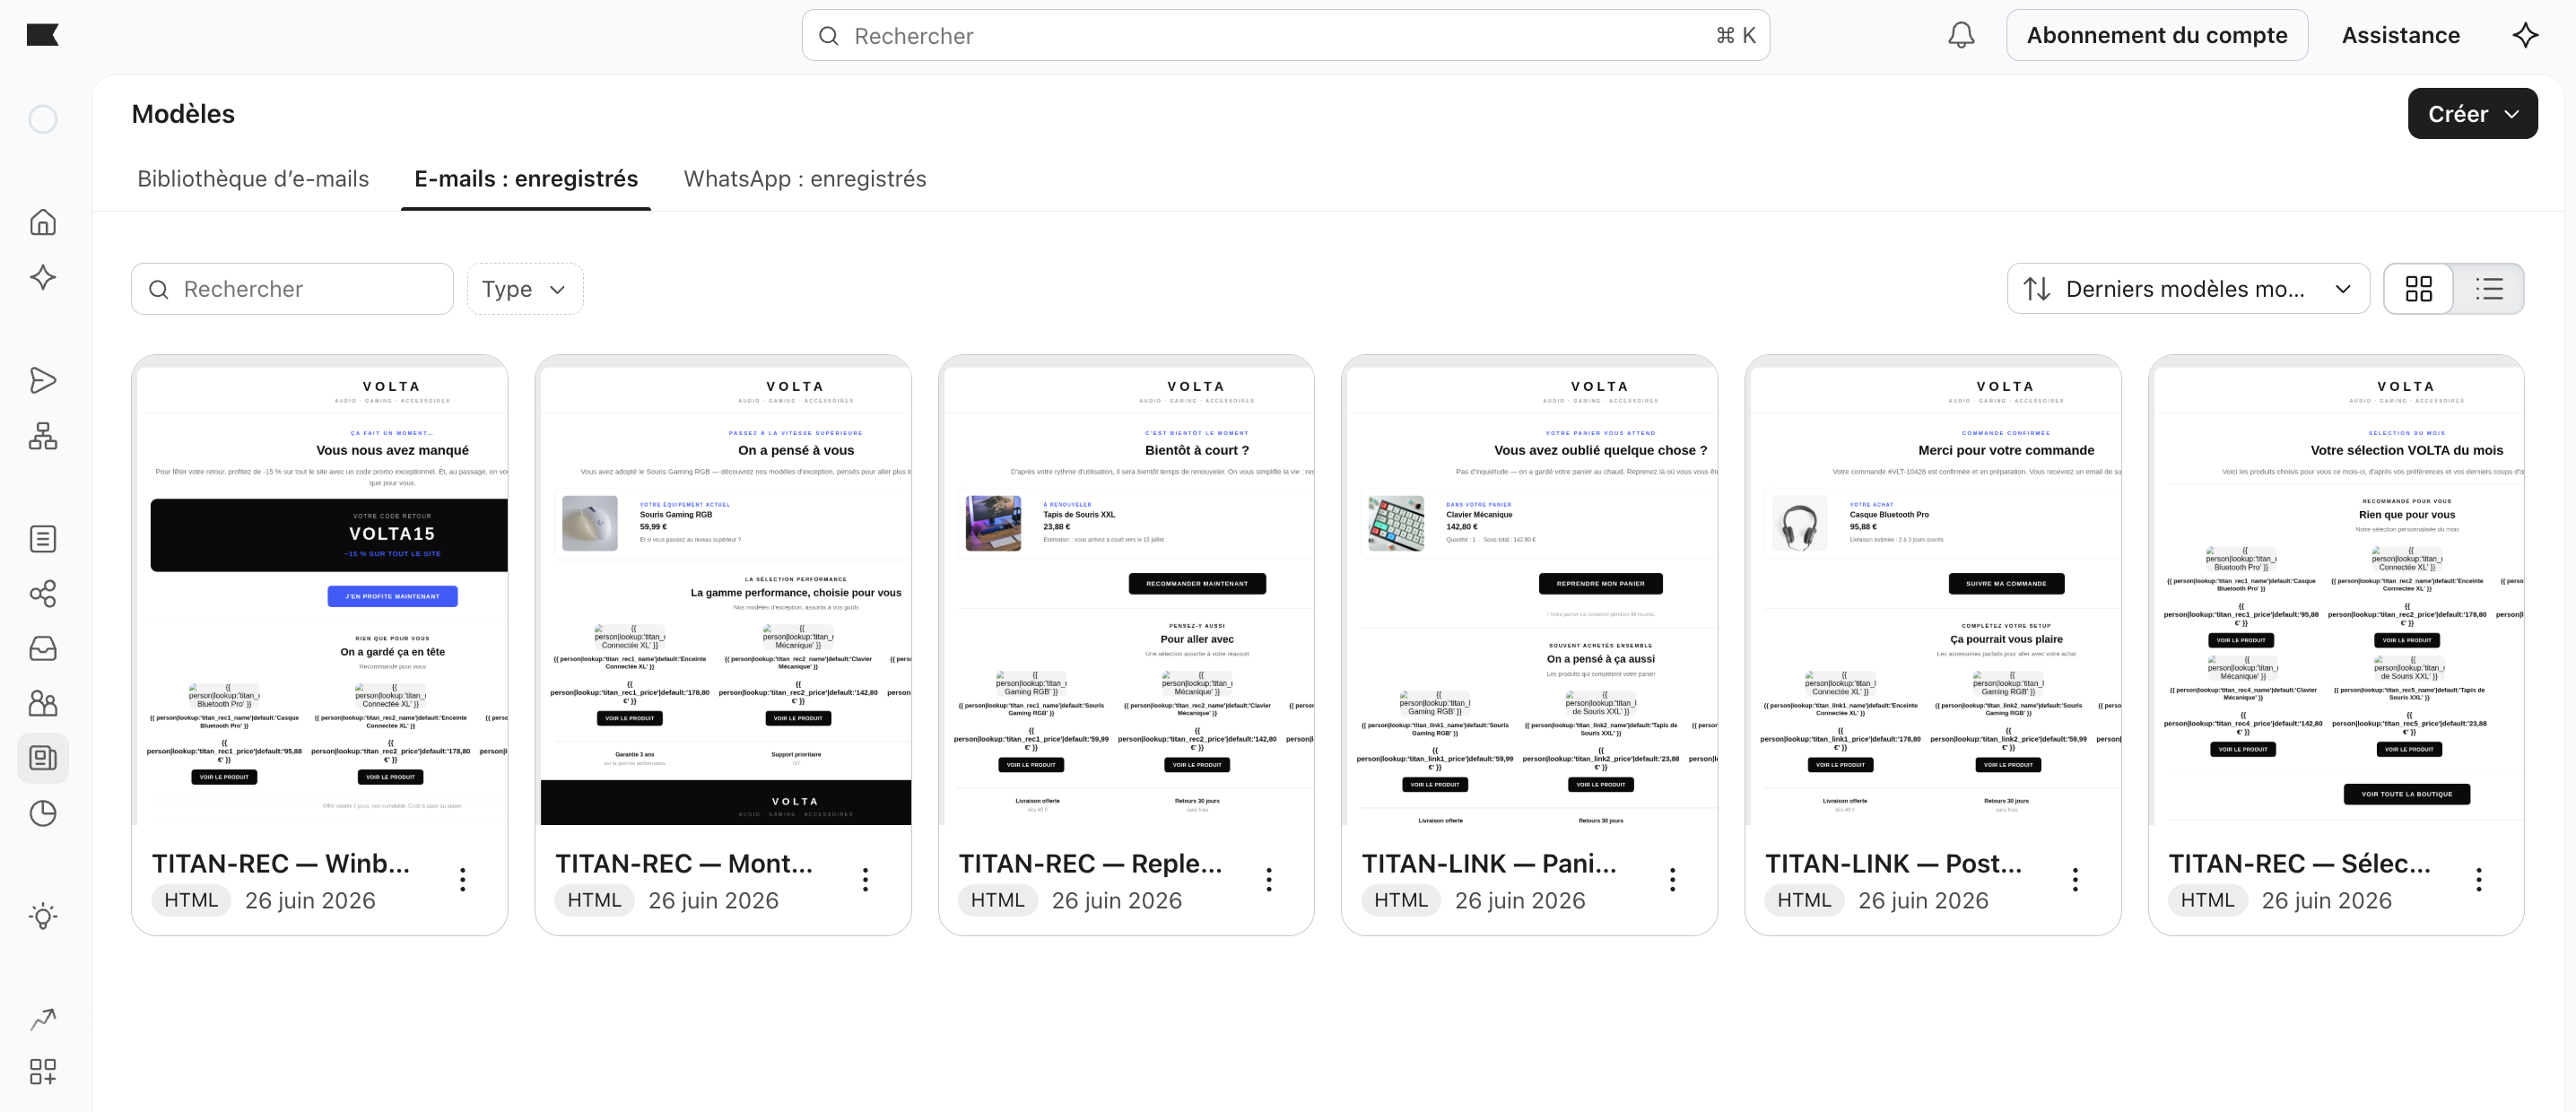Open the Inbox tray sidebar icon
This screenshot has width=2576, height=1112.
tap(43, 649)
